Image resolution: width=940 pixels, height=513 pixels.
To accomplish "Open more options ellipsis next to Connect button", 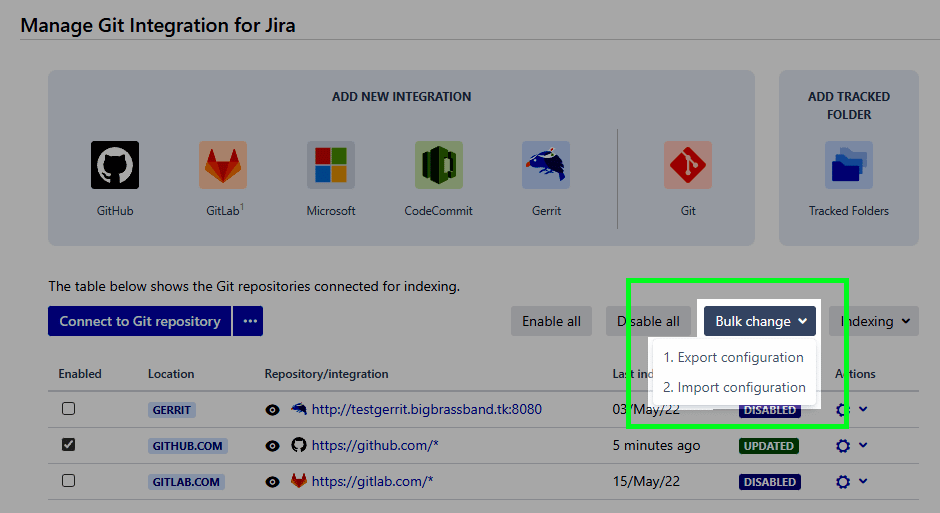I will 248,321.
